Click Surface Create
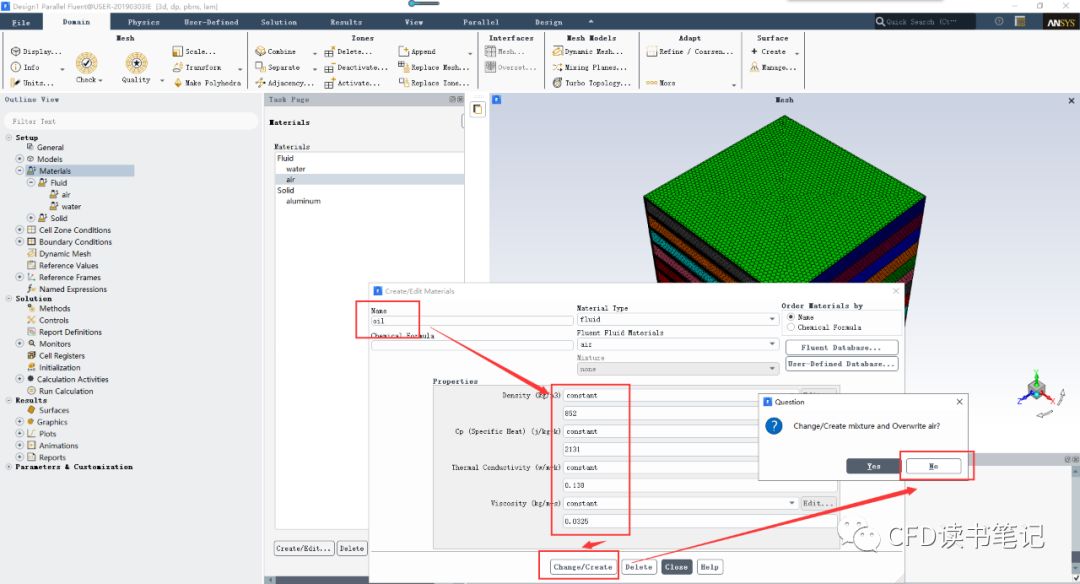The image size is (1080, 584). pos(768,52)
